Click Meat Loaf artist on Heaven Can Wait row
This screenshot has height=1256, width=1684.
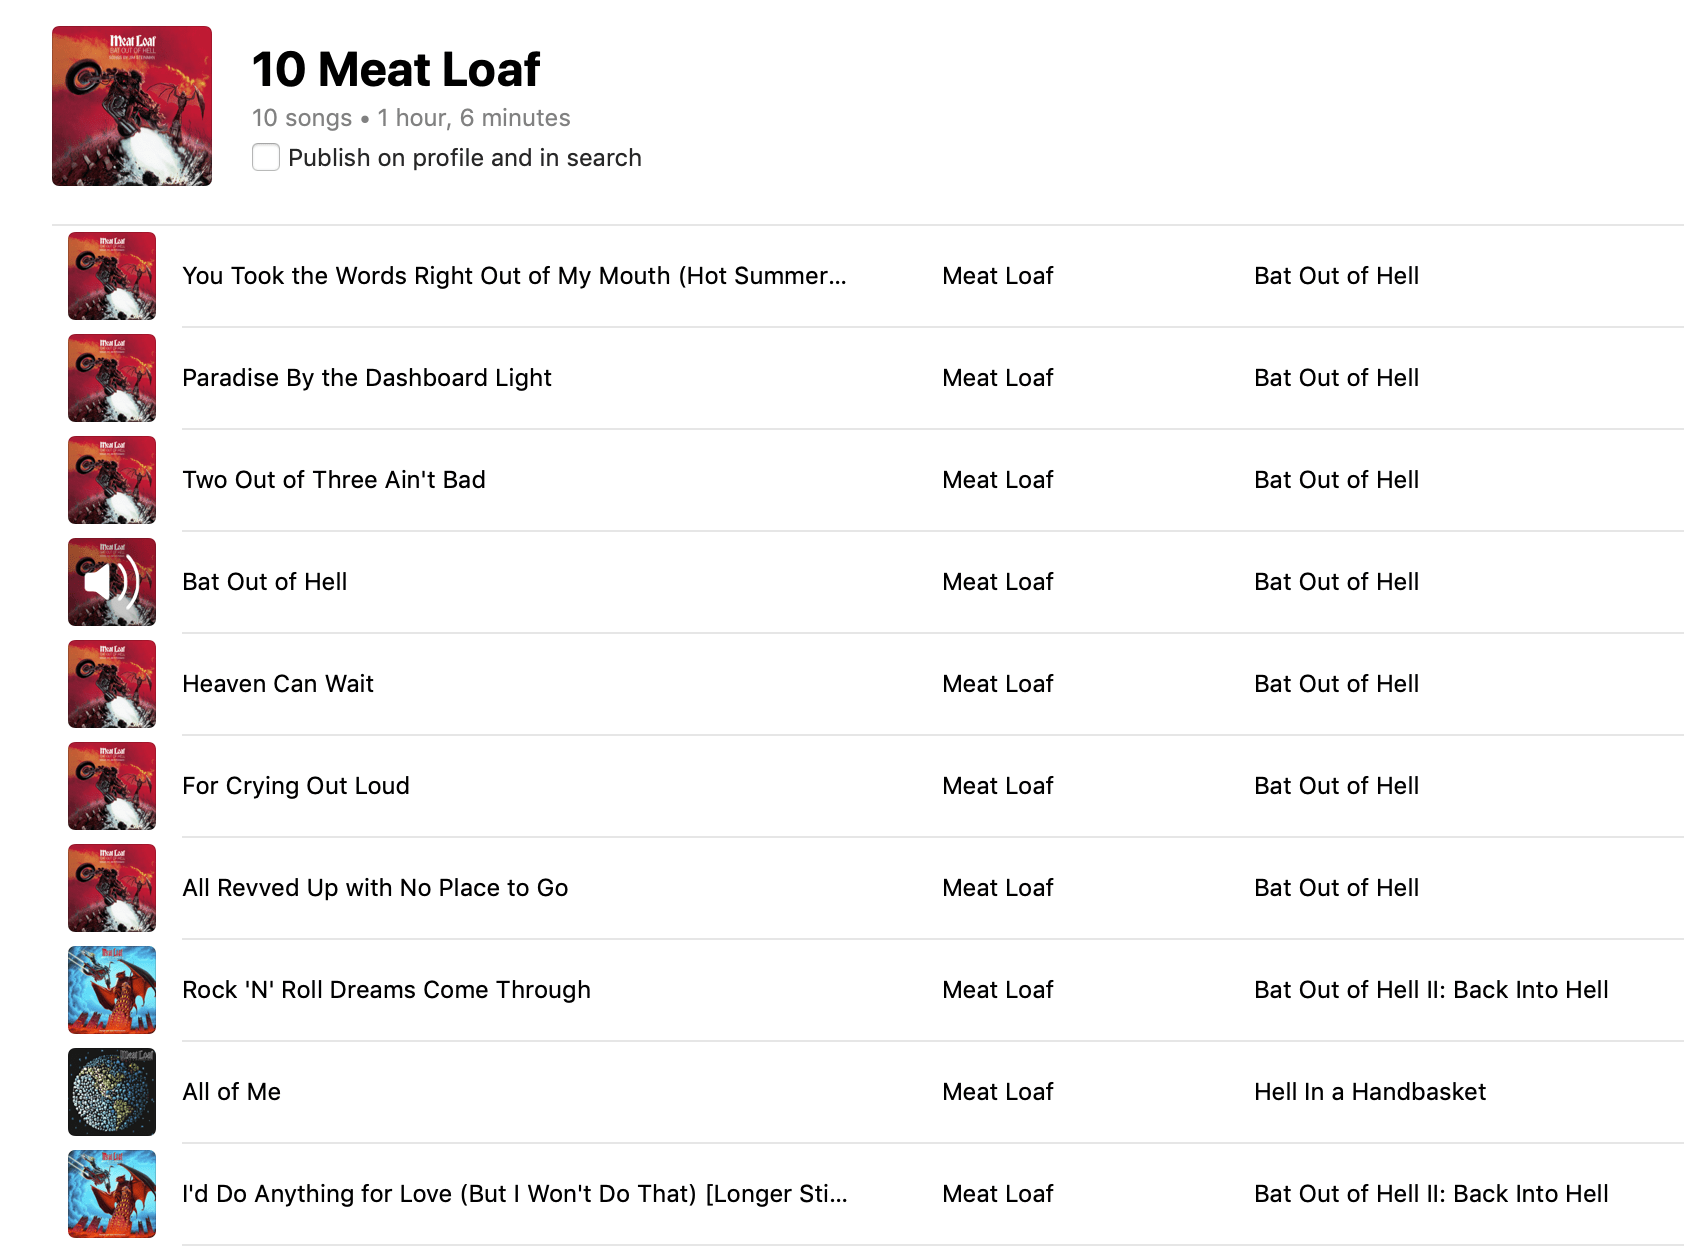998,684
